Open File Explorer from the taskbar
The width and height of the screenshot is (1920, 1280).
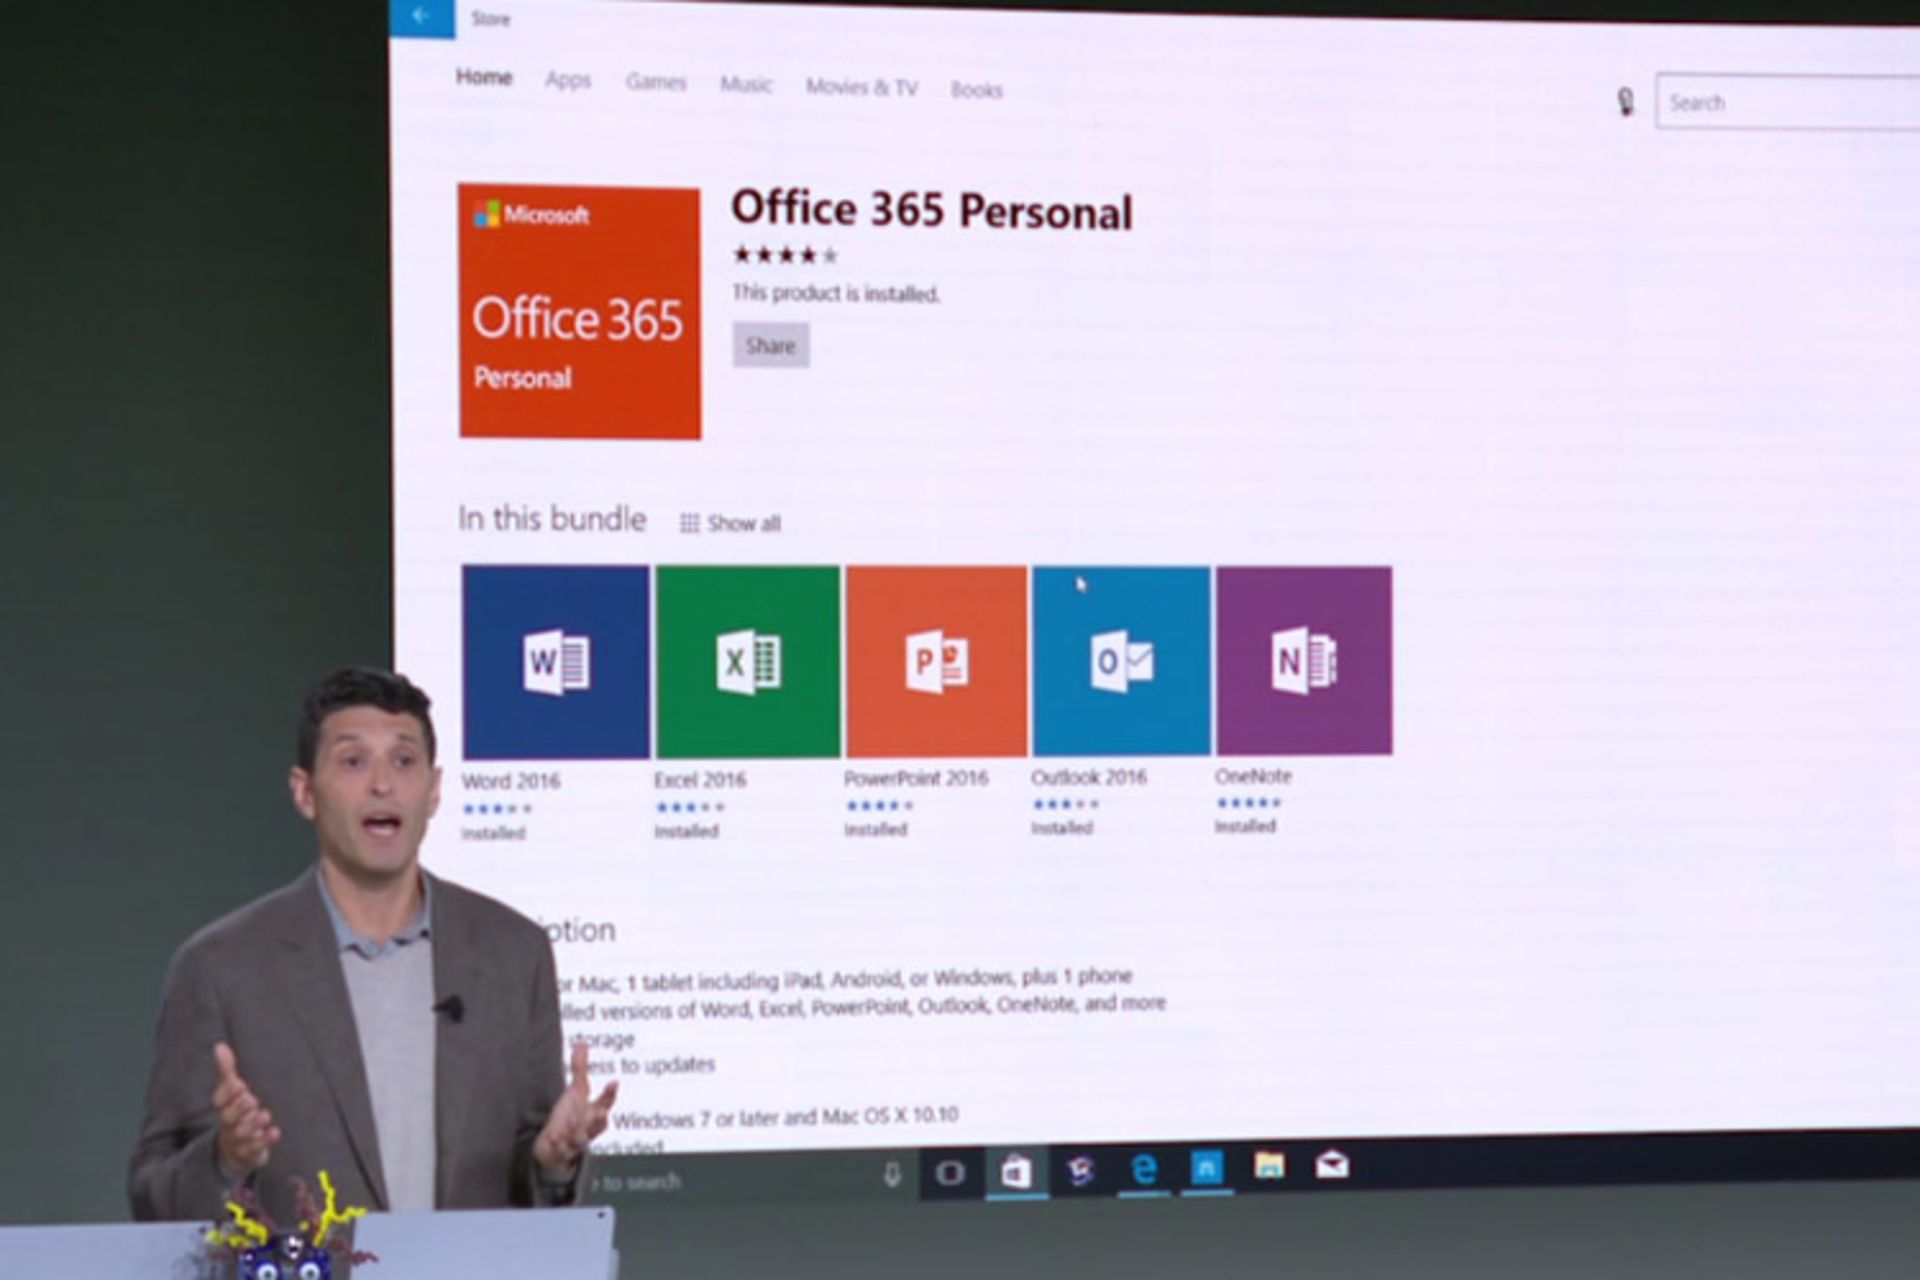(x=1269, y=1165)
